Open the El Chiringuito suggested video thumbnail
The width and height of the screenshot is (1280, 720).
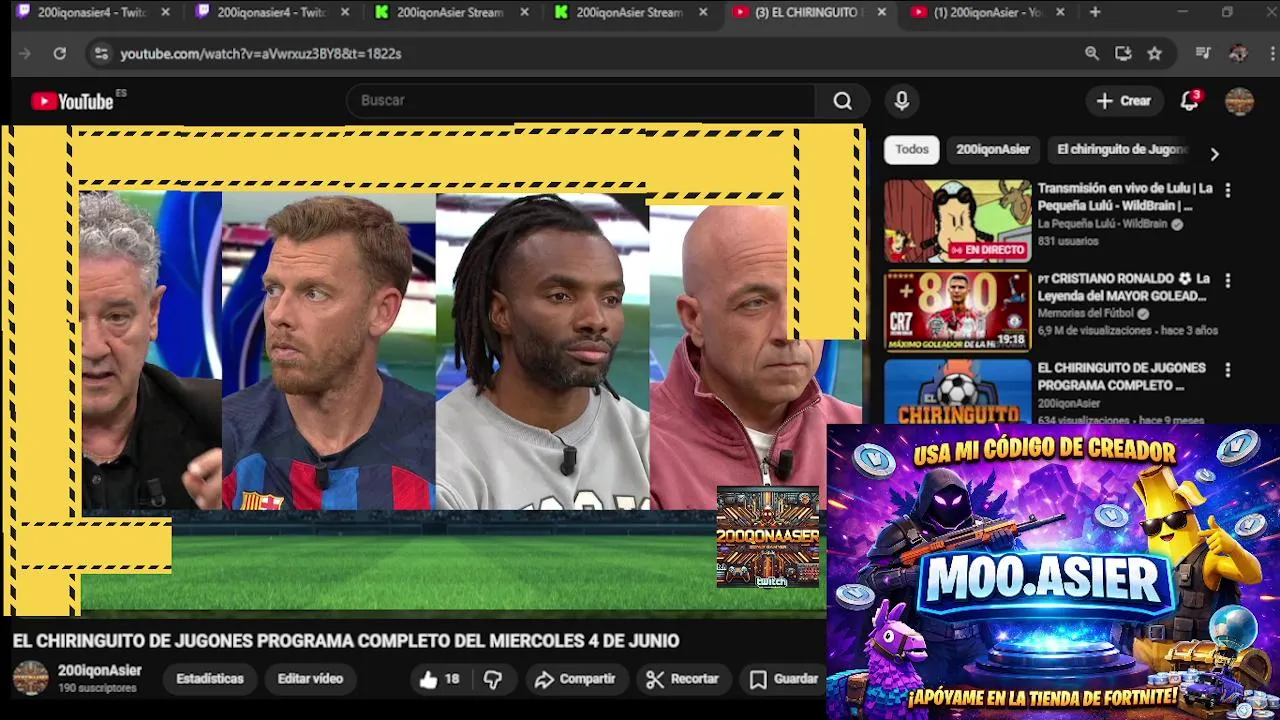click(957, 392)
